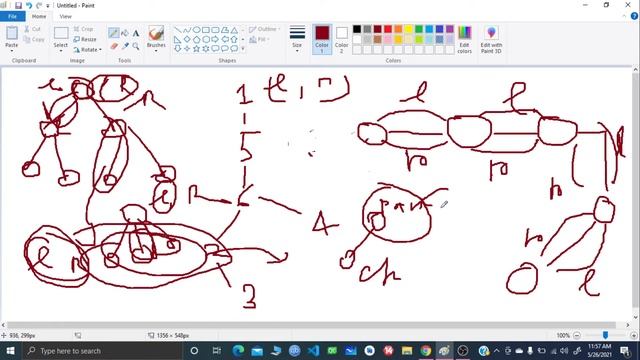Expand the Brushes dropdown arrow
The width and height of the screenshot is (640, 360).
156,51
